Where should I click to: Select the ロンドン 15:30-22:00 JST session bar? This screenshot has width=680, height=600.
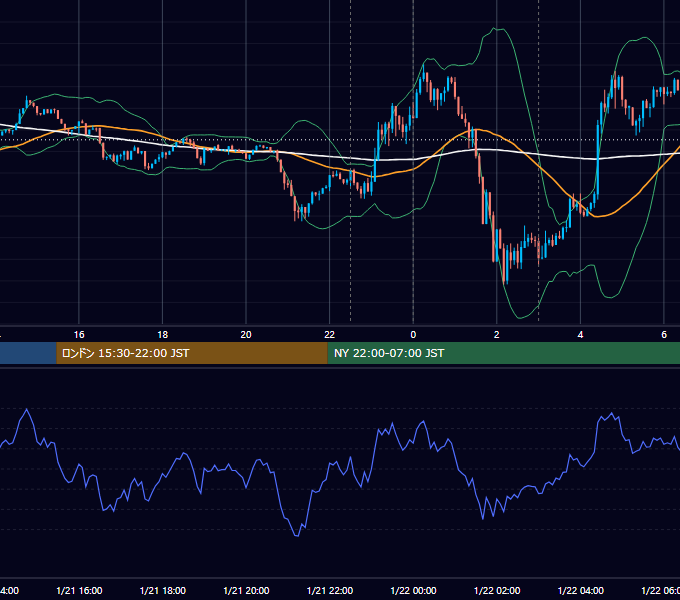pyautogui.click(x=192, y=353)
